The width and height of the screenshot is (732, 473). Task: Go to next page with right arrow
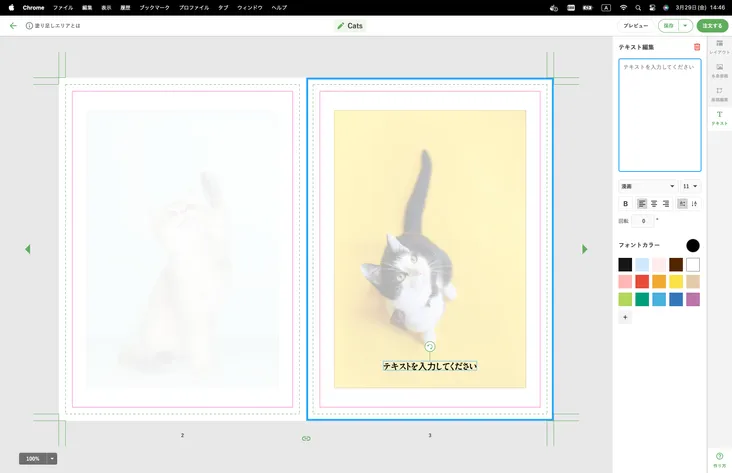(x=585, y=249)
